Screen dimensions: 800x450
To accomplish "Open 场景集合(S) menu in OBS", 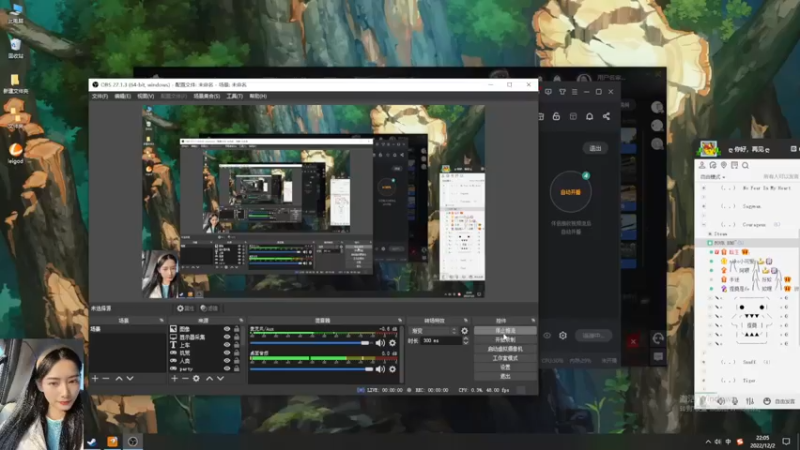I will tap(207, 96).
